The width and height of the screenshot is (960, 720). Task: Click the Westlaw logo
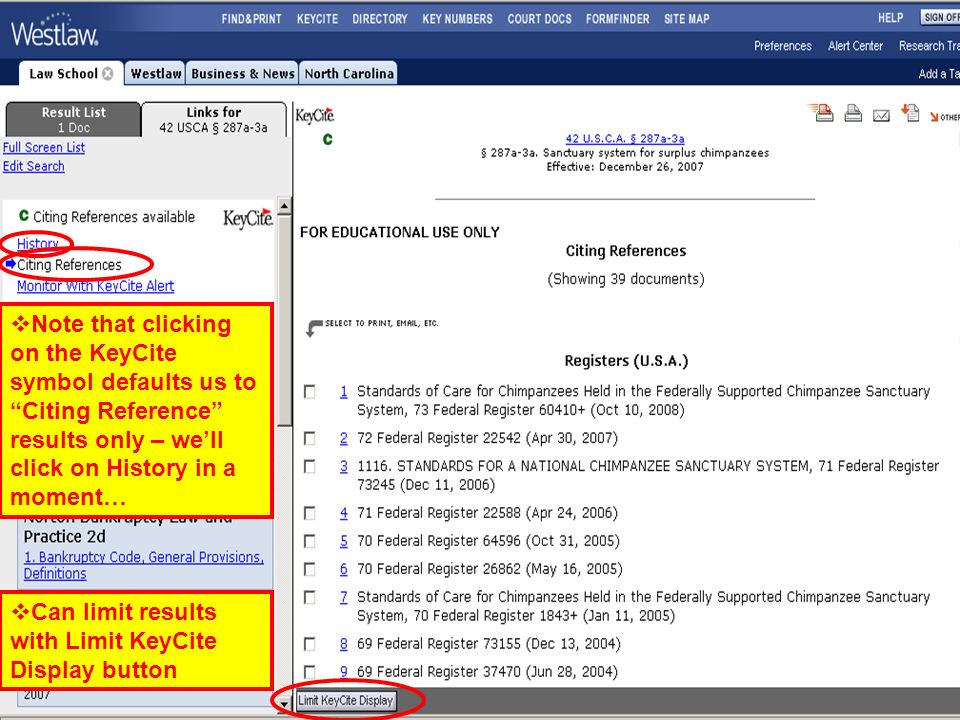[54, 31]
